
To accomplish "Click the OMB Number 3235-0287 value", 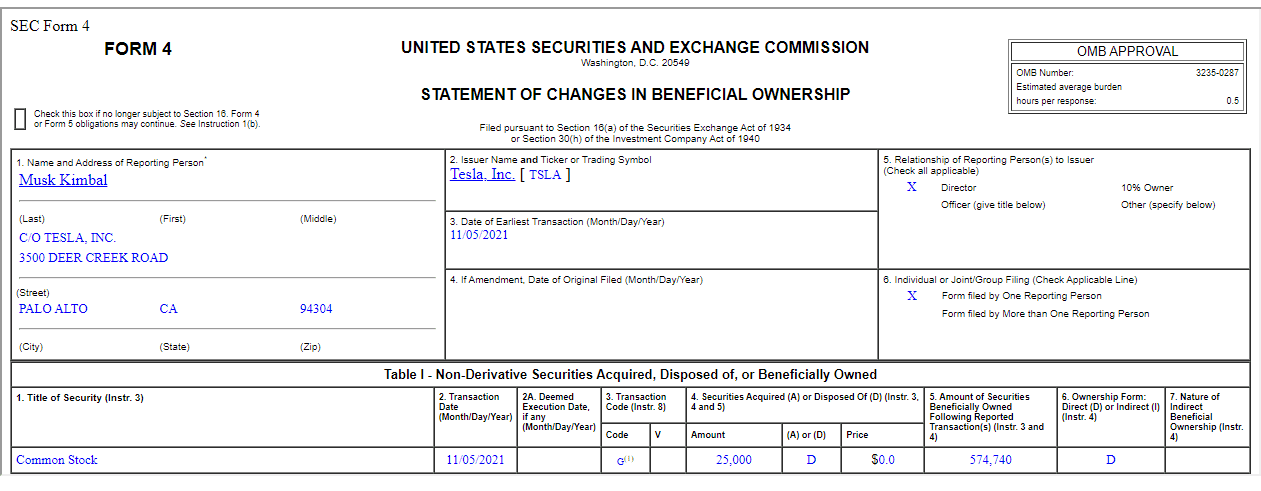I will coord(1217,73).
